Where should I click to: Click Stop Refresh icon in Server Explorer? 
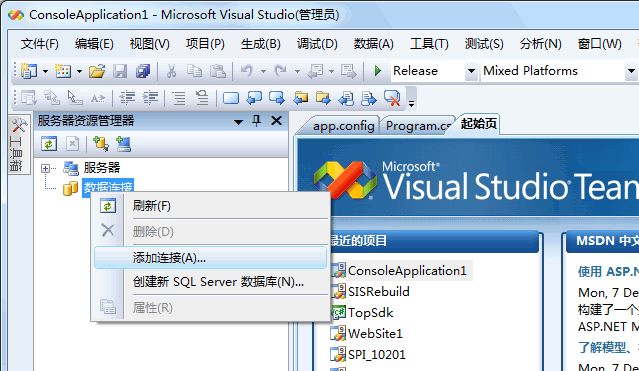pos(73,144)
